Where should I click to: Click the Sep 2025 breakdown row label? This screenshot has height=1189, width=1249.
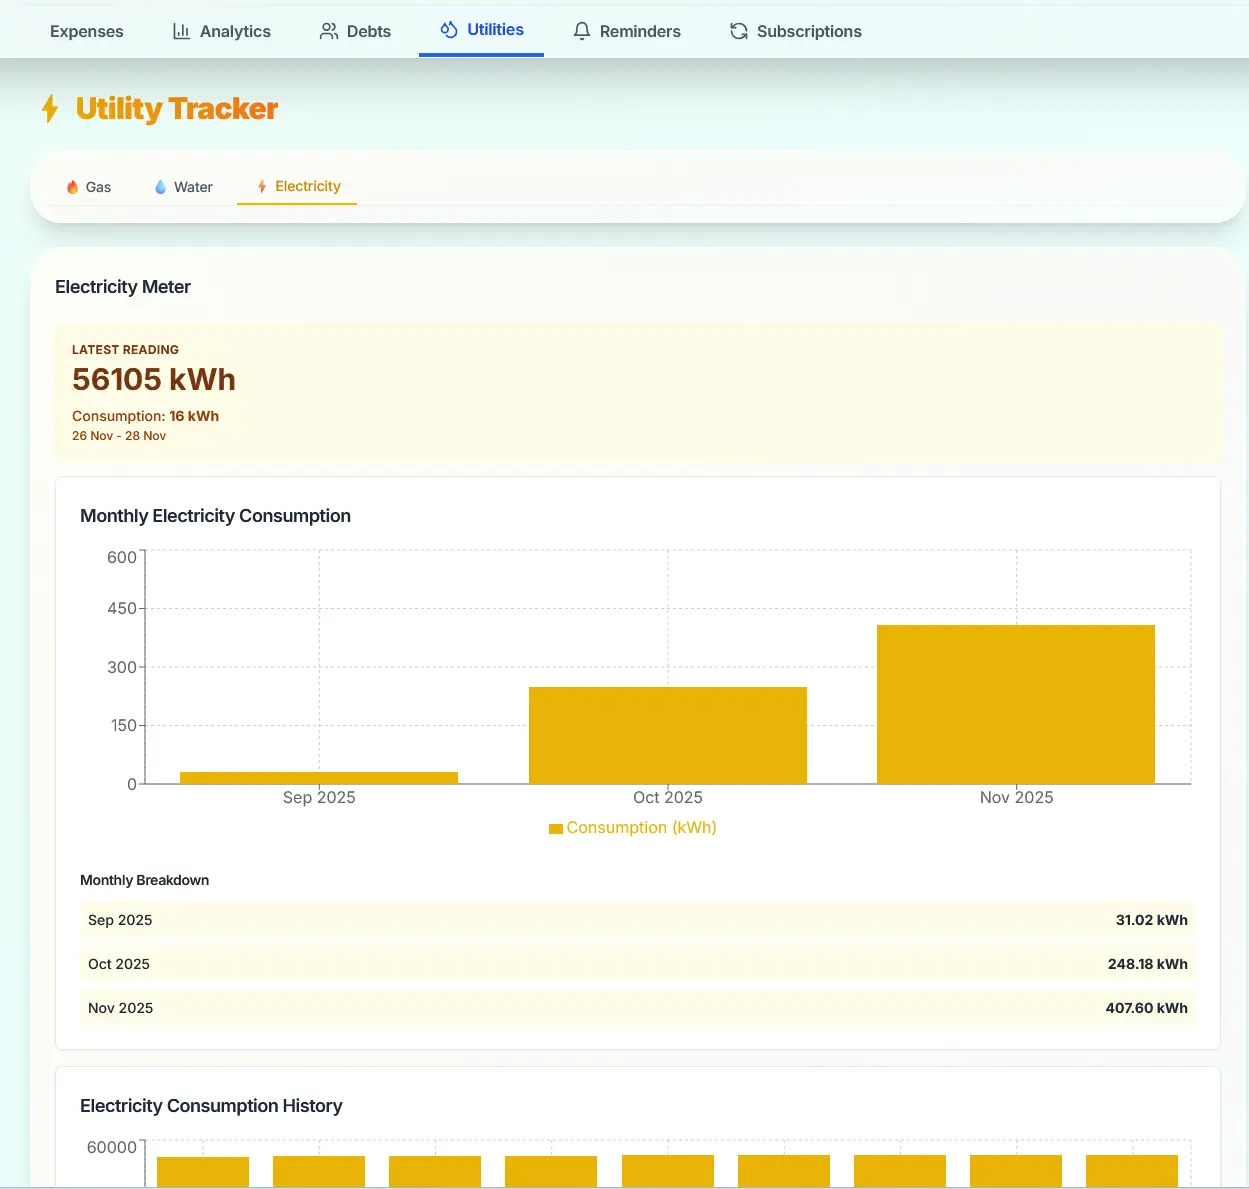point(120,920)
